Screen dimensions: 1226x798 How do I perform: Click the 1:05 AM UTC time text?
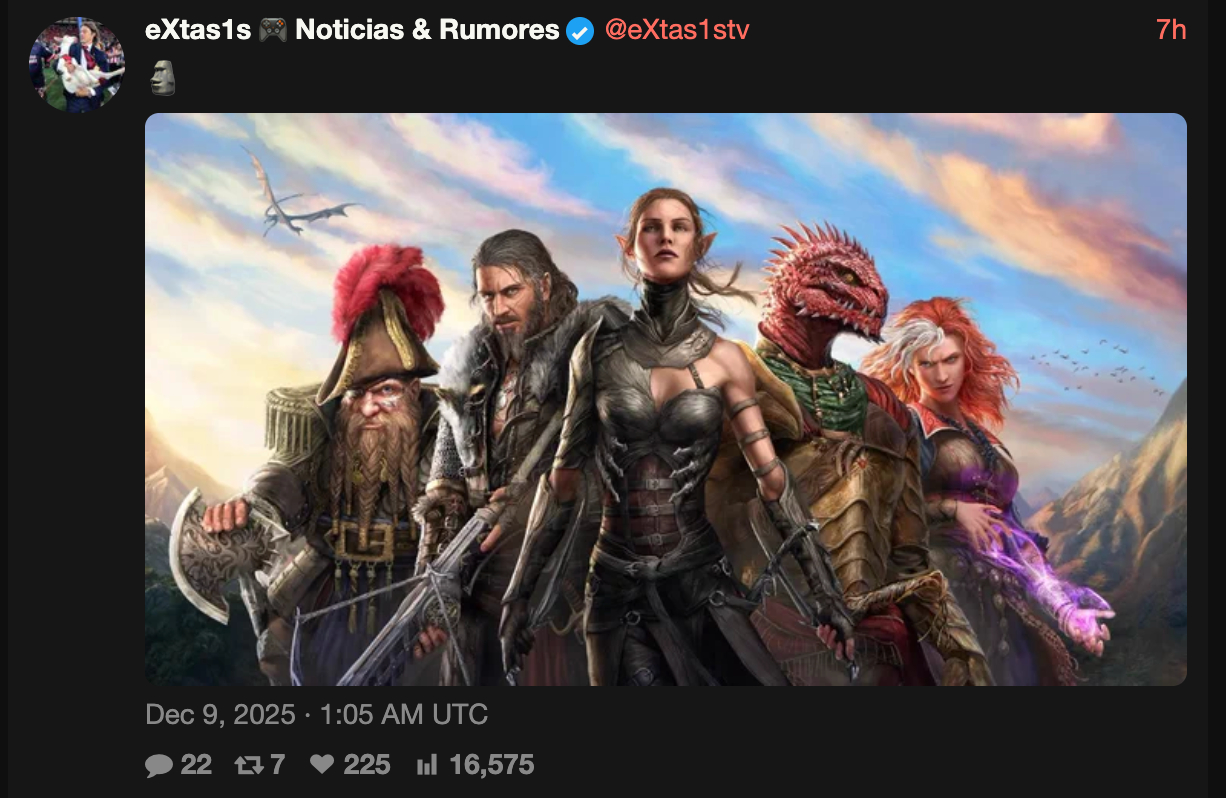(x=402, y=715)
